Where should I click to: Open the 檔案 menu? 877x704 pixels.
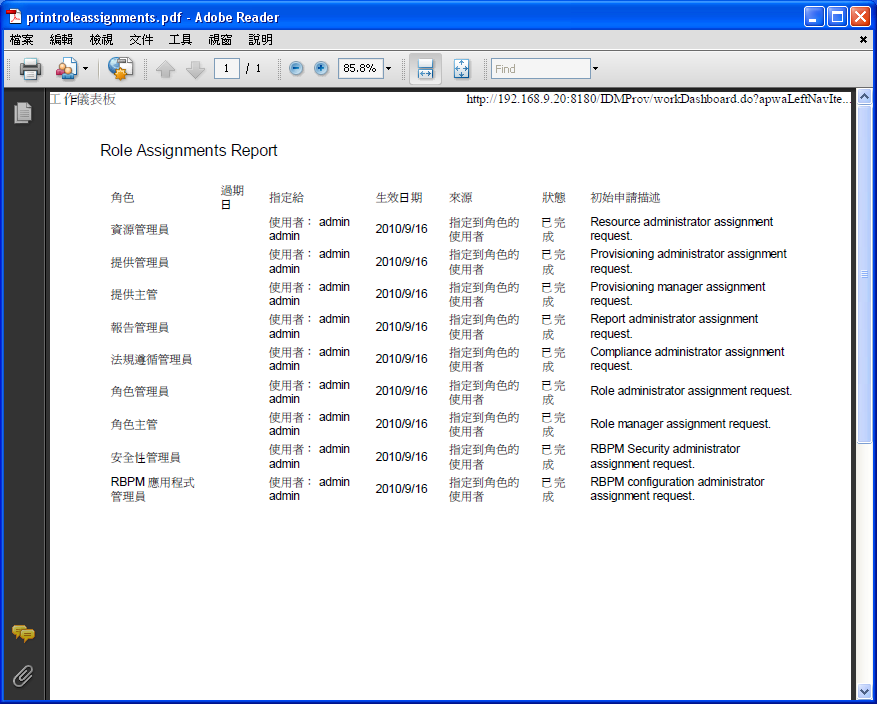click(22, 40)
